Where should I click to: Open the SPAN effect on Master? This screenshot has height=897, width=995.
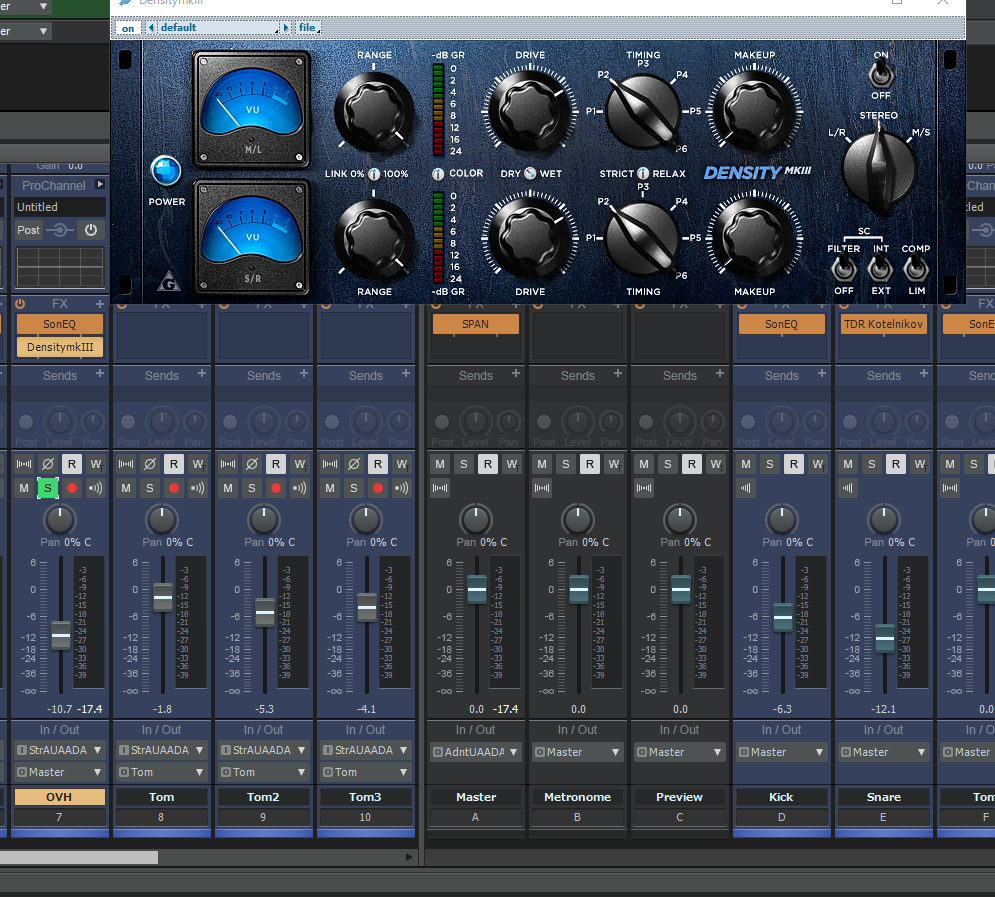click(x=476, y=324)
